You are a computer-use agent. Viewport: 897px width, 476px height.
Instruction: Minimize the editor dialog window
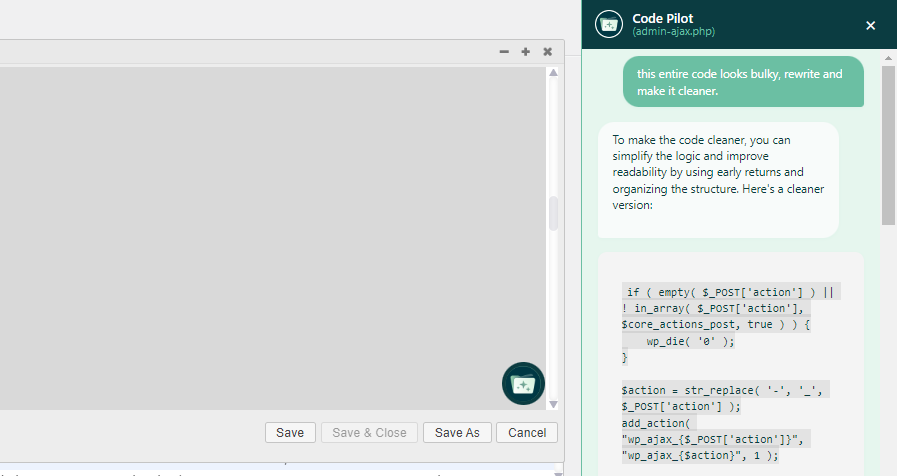(504, 51)
